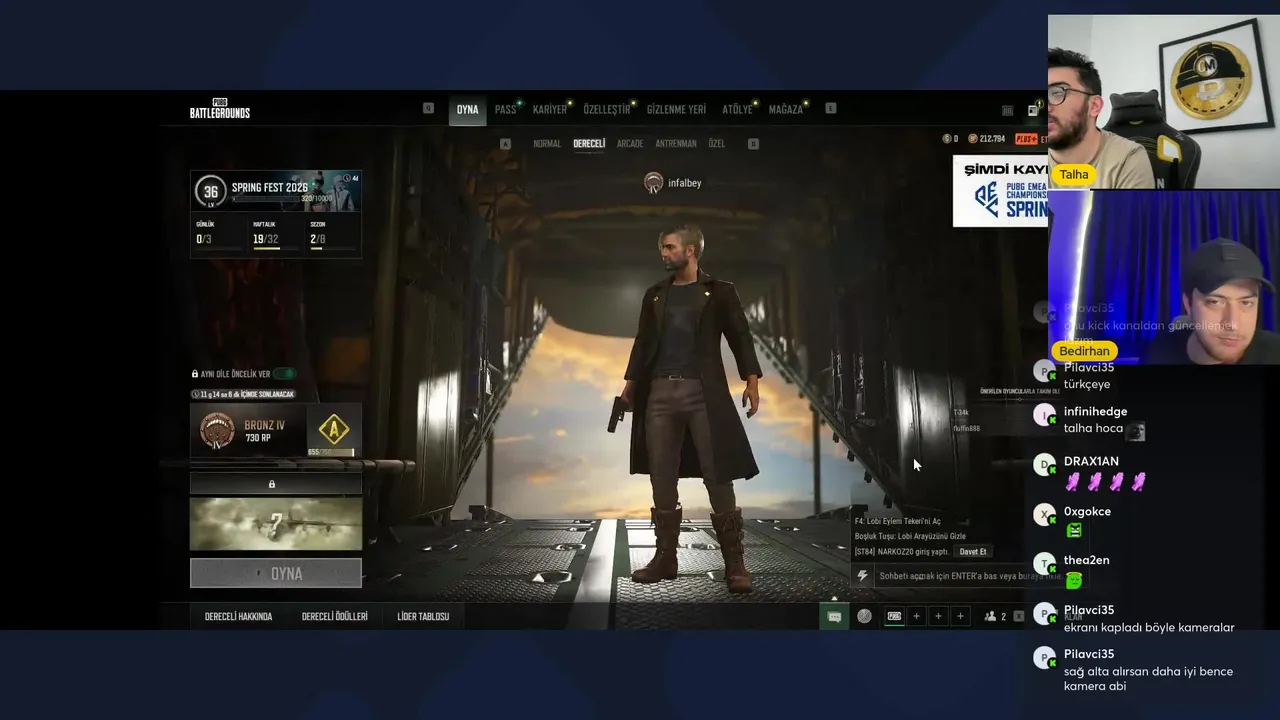
Task: Click the globe region icon in bottom bar
Action: [864, 617]
